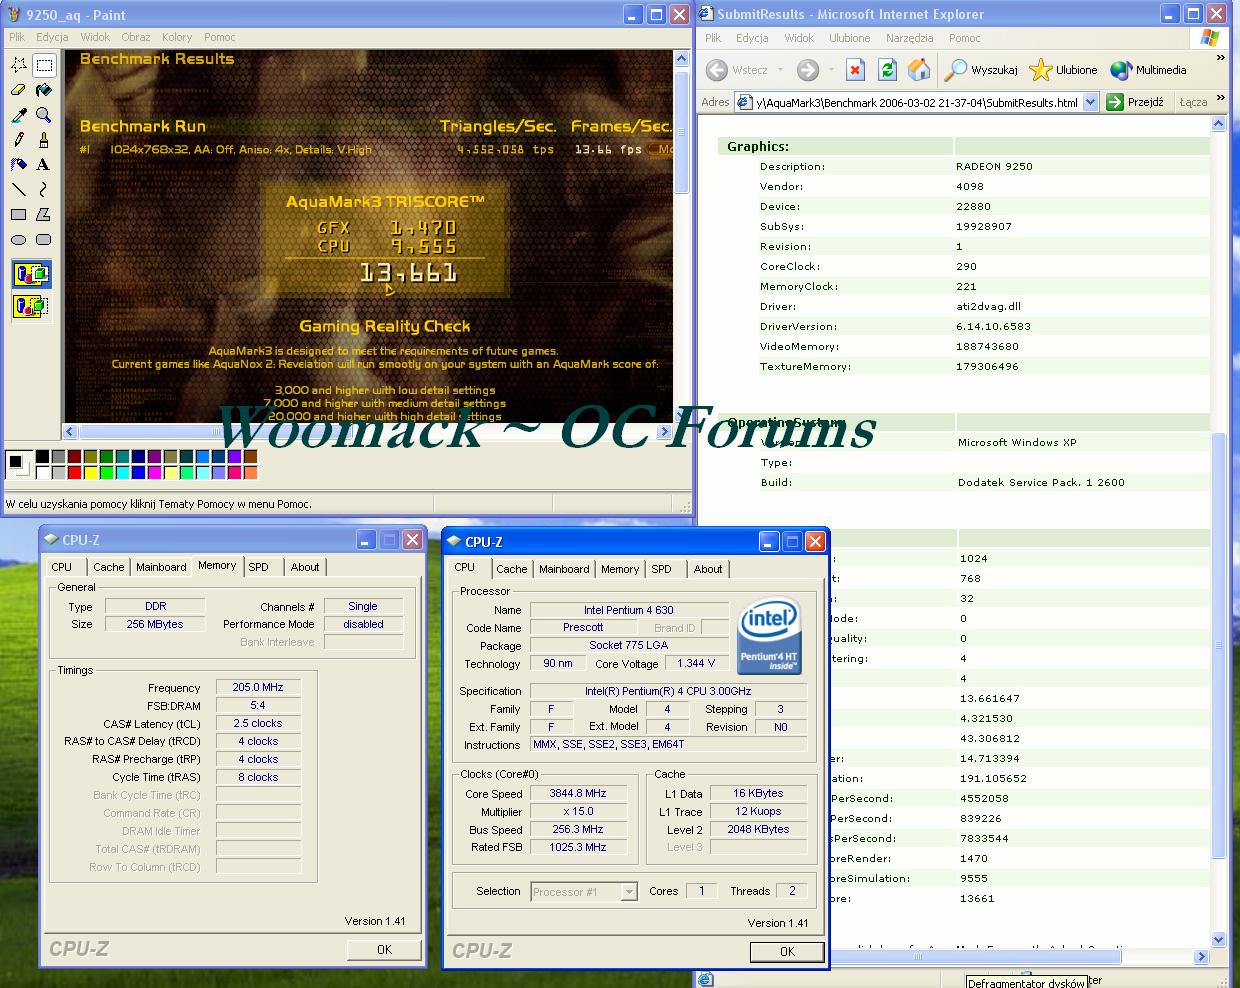
Task: Pick the white color swatch in Paint palette
Action: coord(43,472)
